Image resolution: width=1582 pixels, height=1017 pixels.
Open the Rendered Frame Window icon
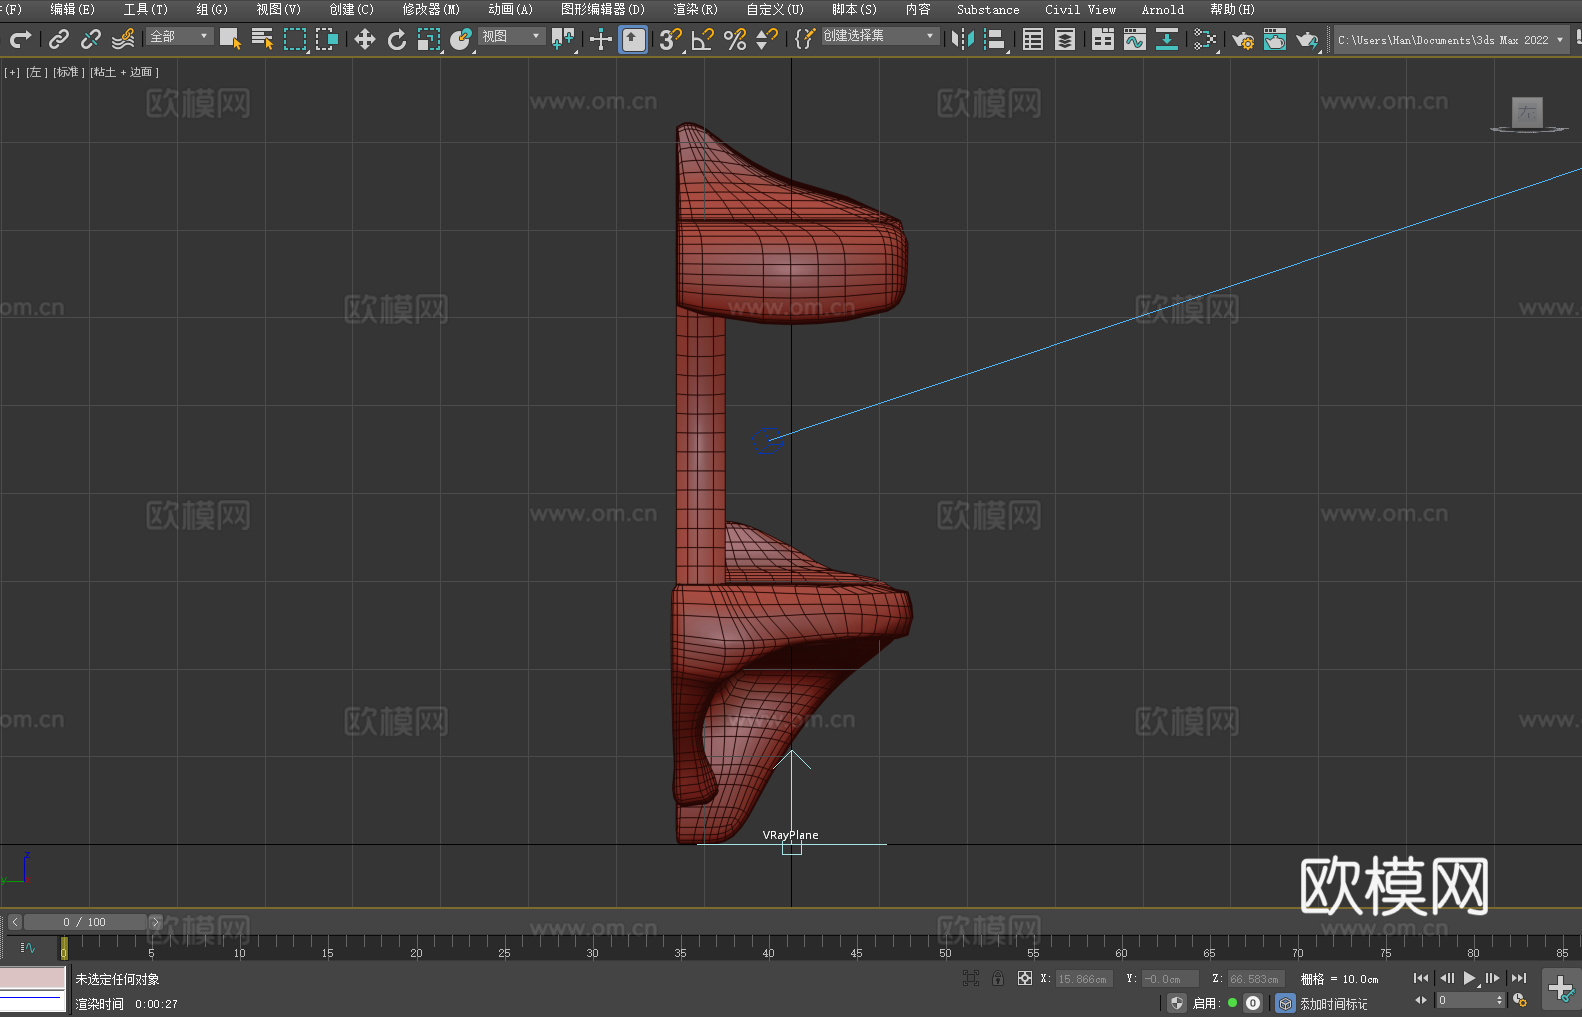(x=1275, y=39)
